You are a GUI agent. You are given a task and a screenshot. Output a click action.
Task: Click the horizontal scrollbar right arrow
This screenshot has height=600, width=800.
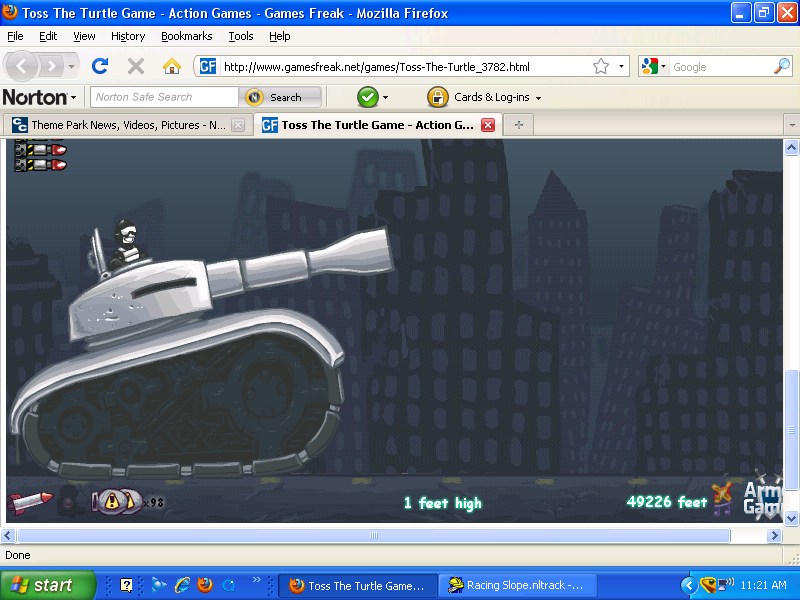point(774,535)
